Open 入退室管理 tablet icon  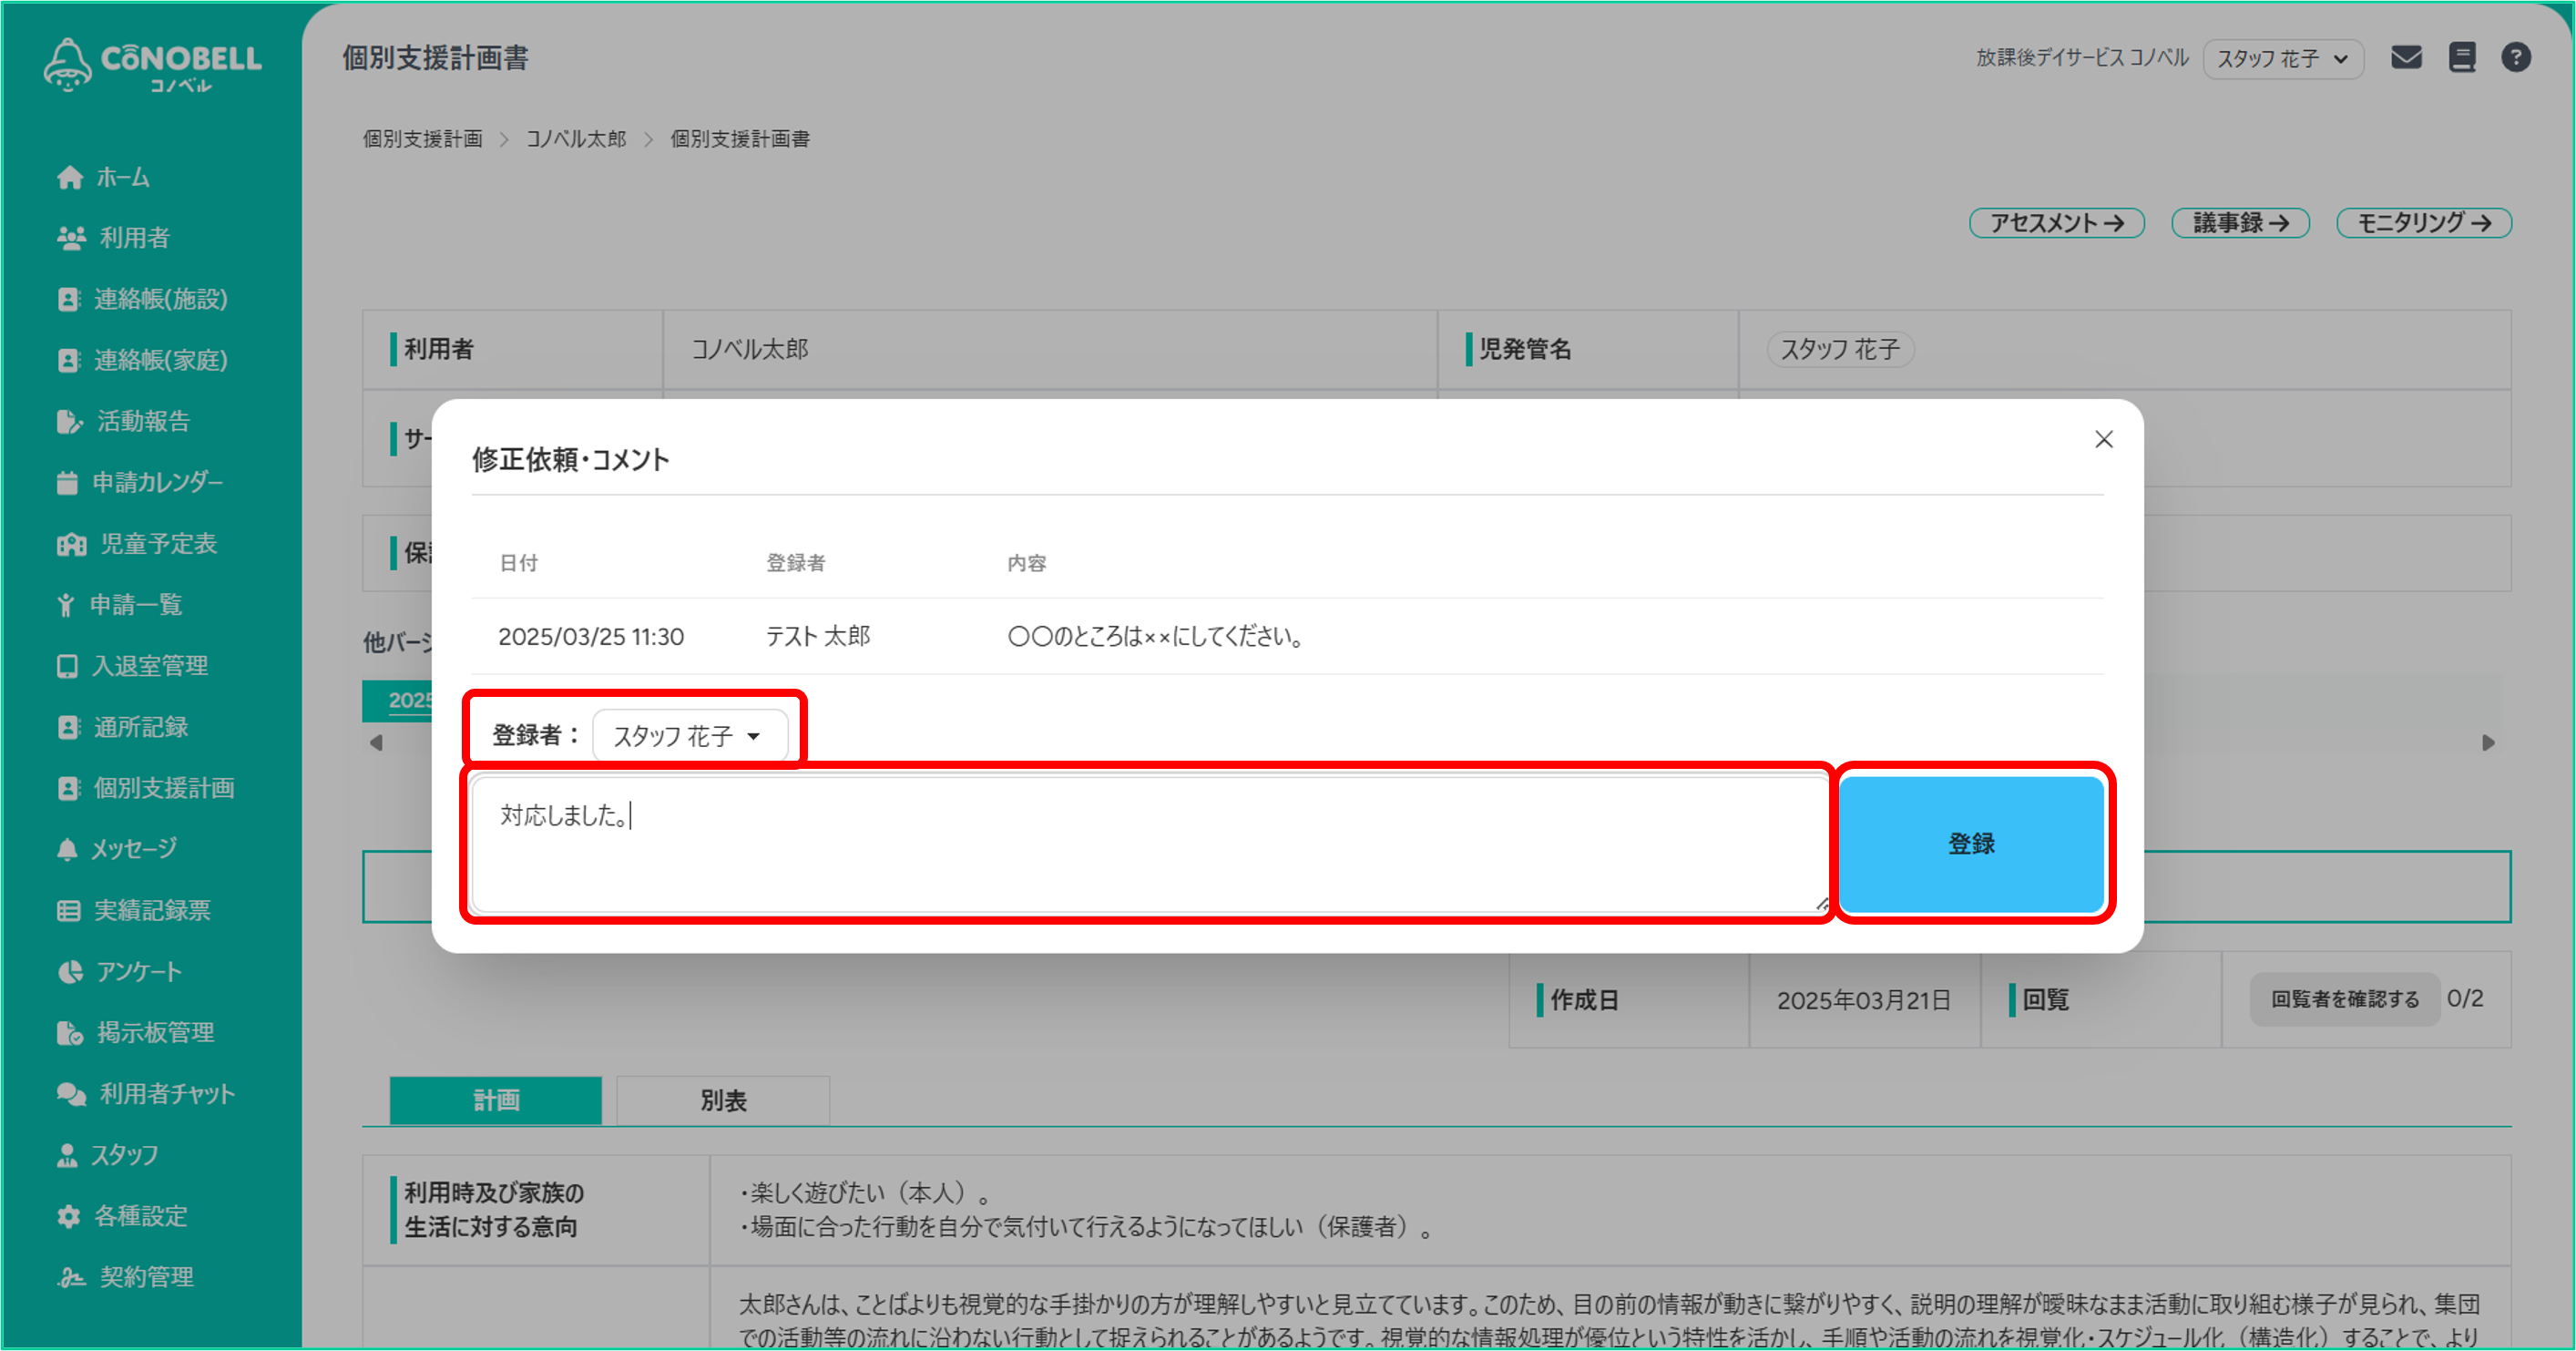tap(67, 666)
